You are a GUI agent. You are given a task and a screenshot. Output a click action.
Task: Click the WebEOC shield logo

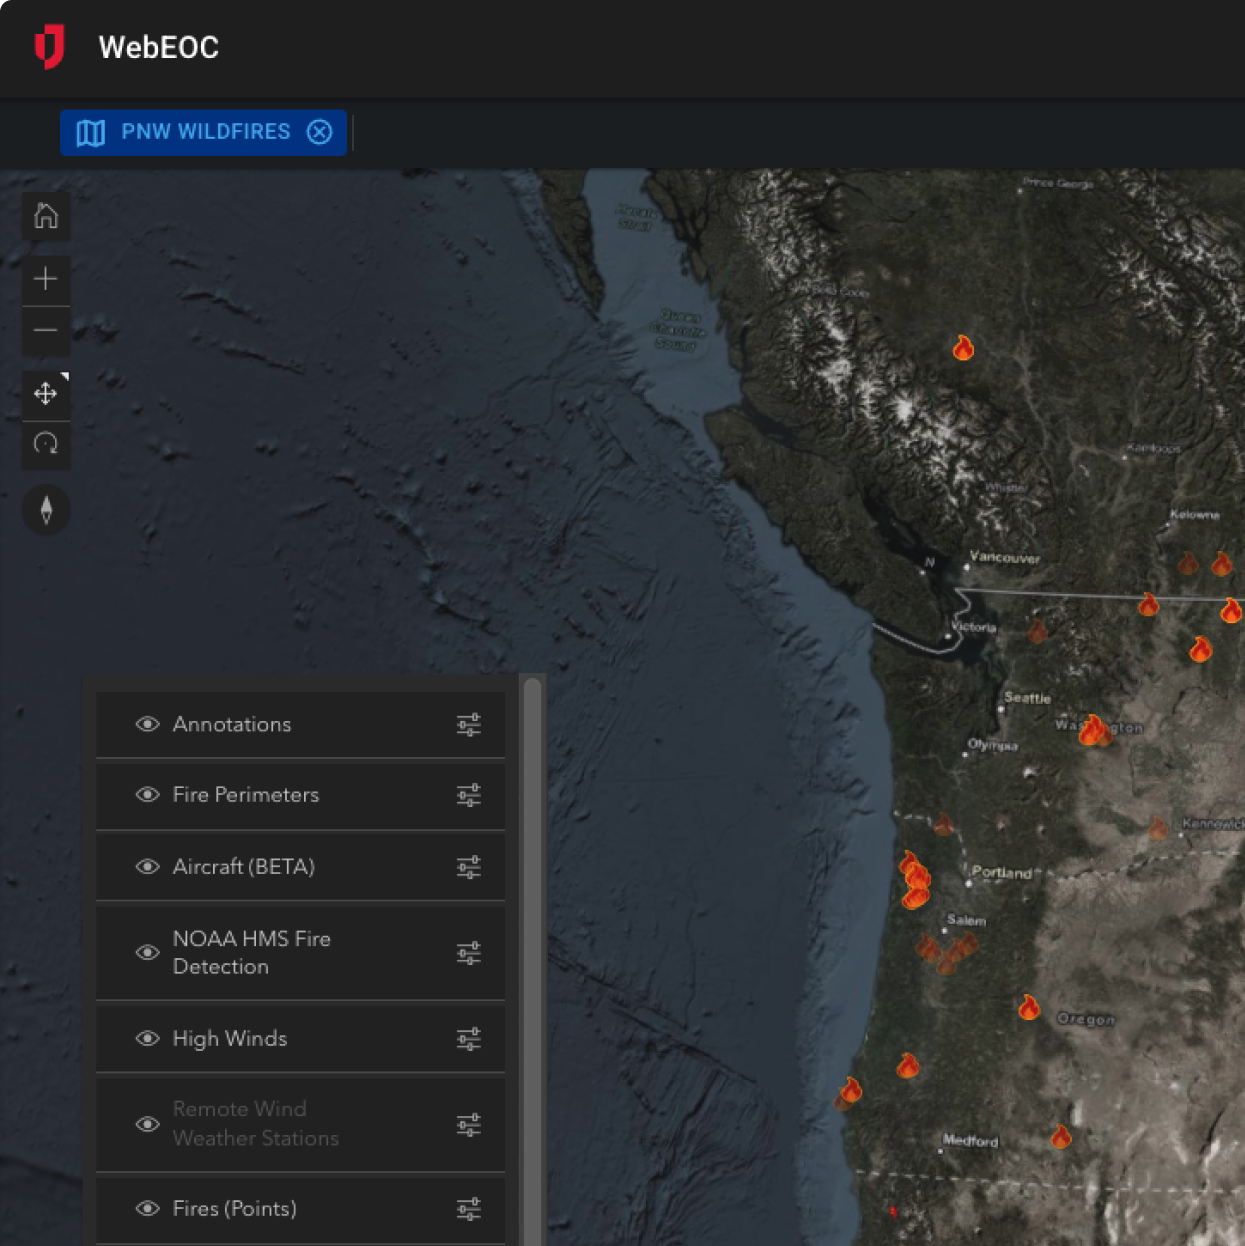tap(50, 47)
